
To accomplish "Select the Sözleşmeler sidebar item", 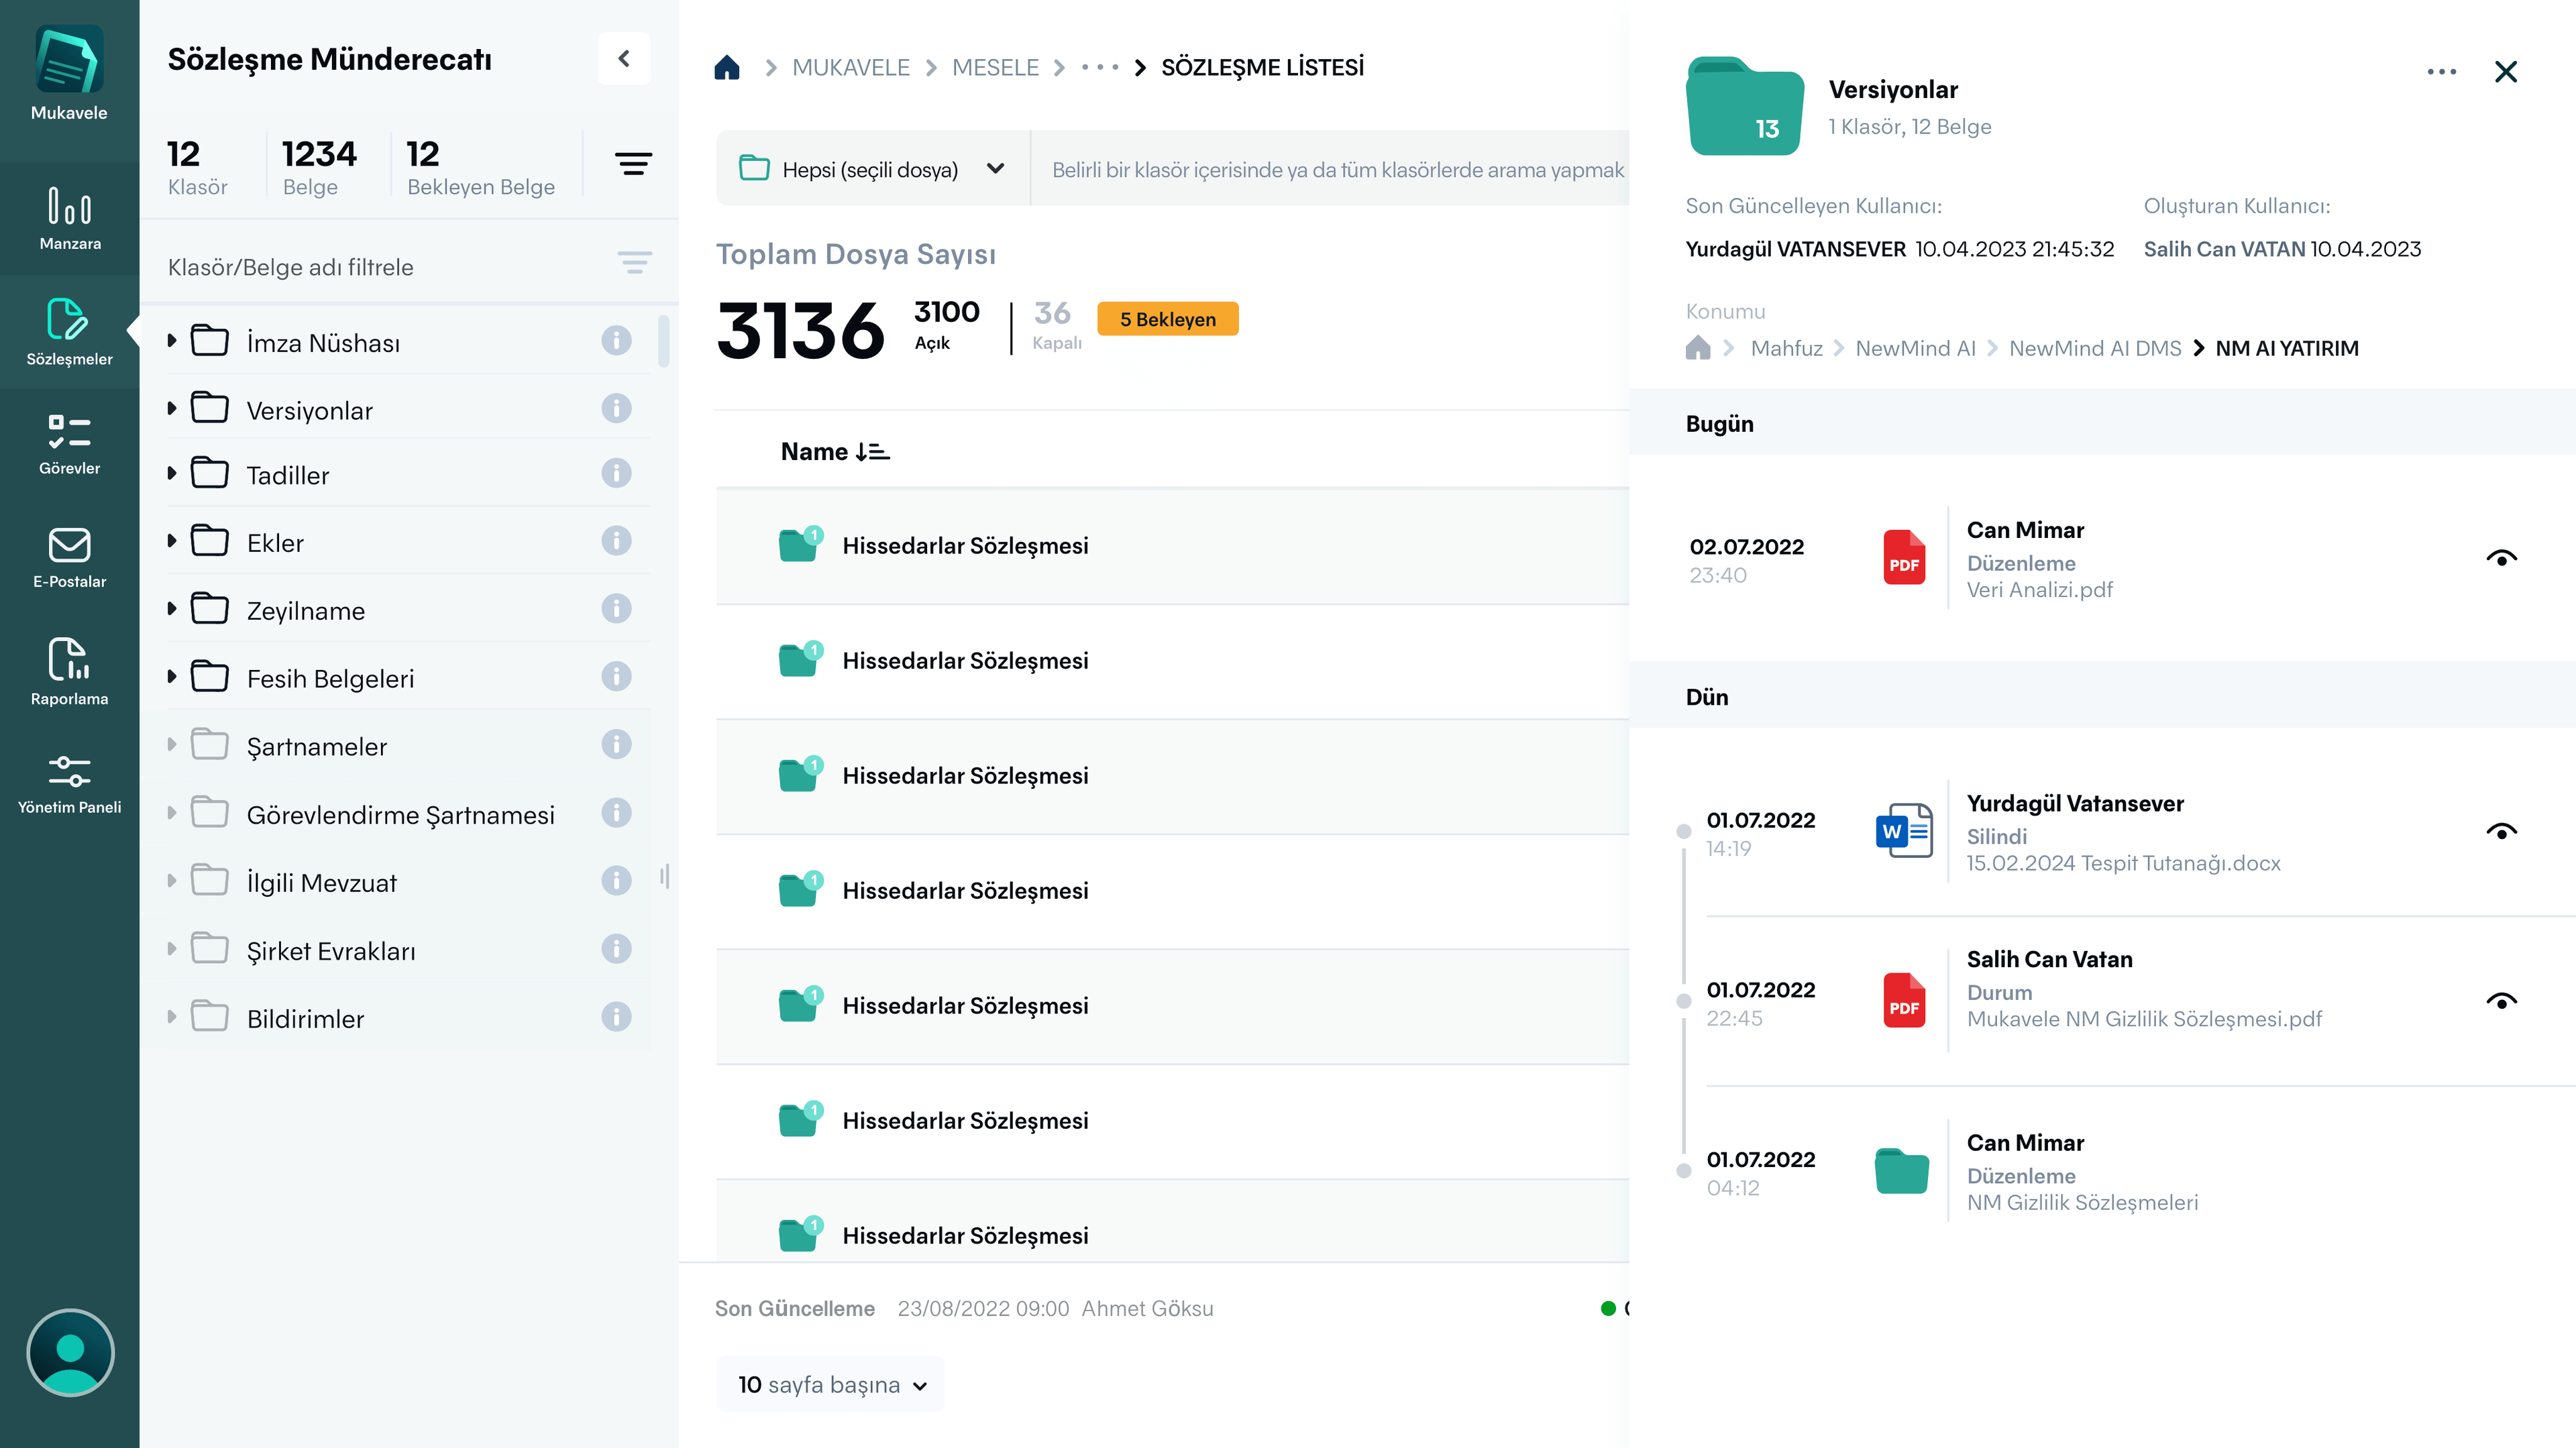I will coord(69,331).
